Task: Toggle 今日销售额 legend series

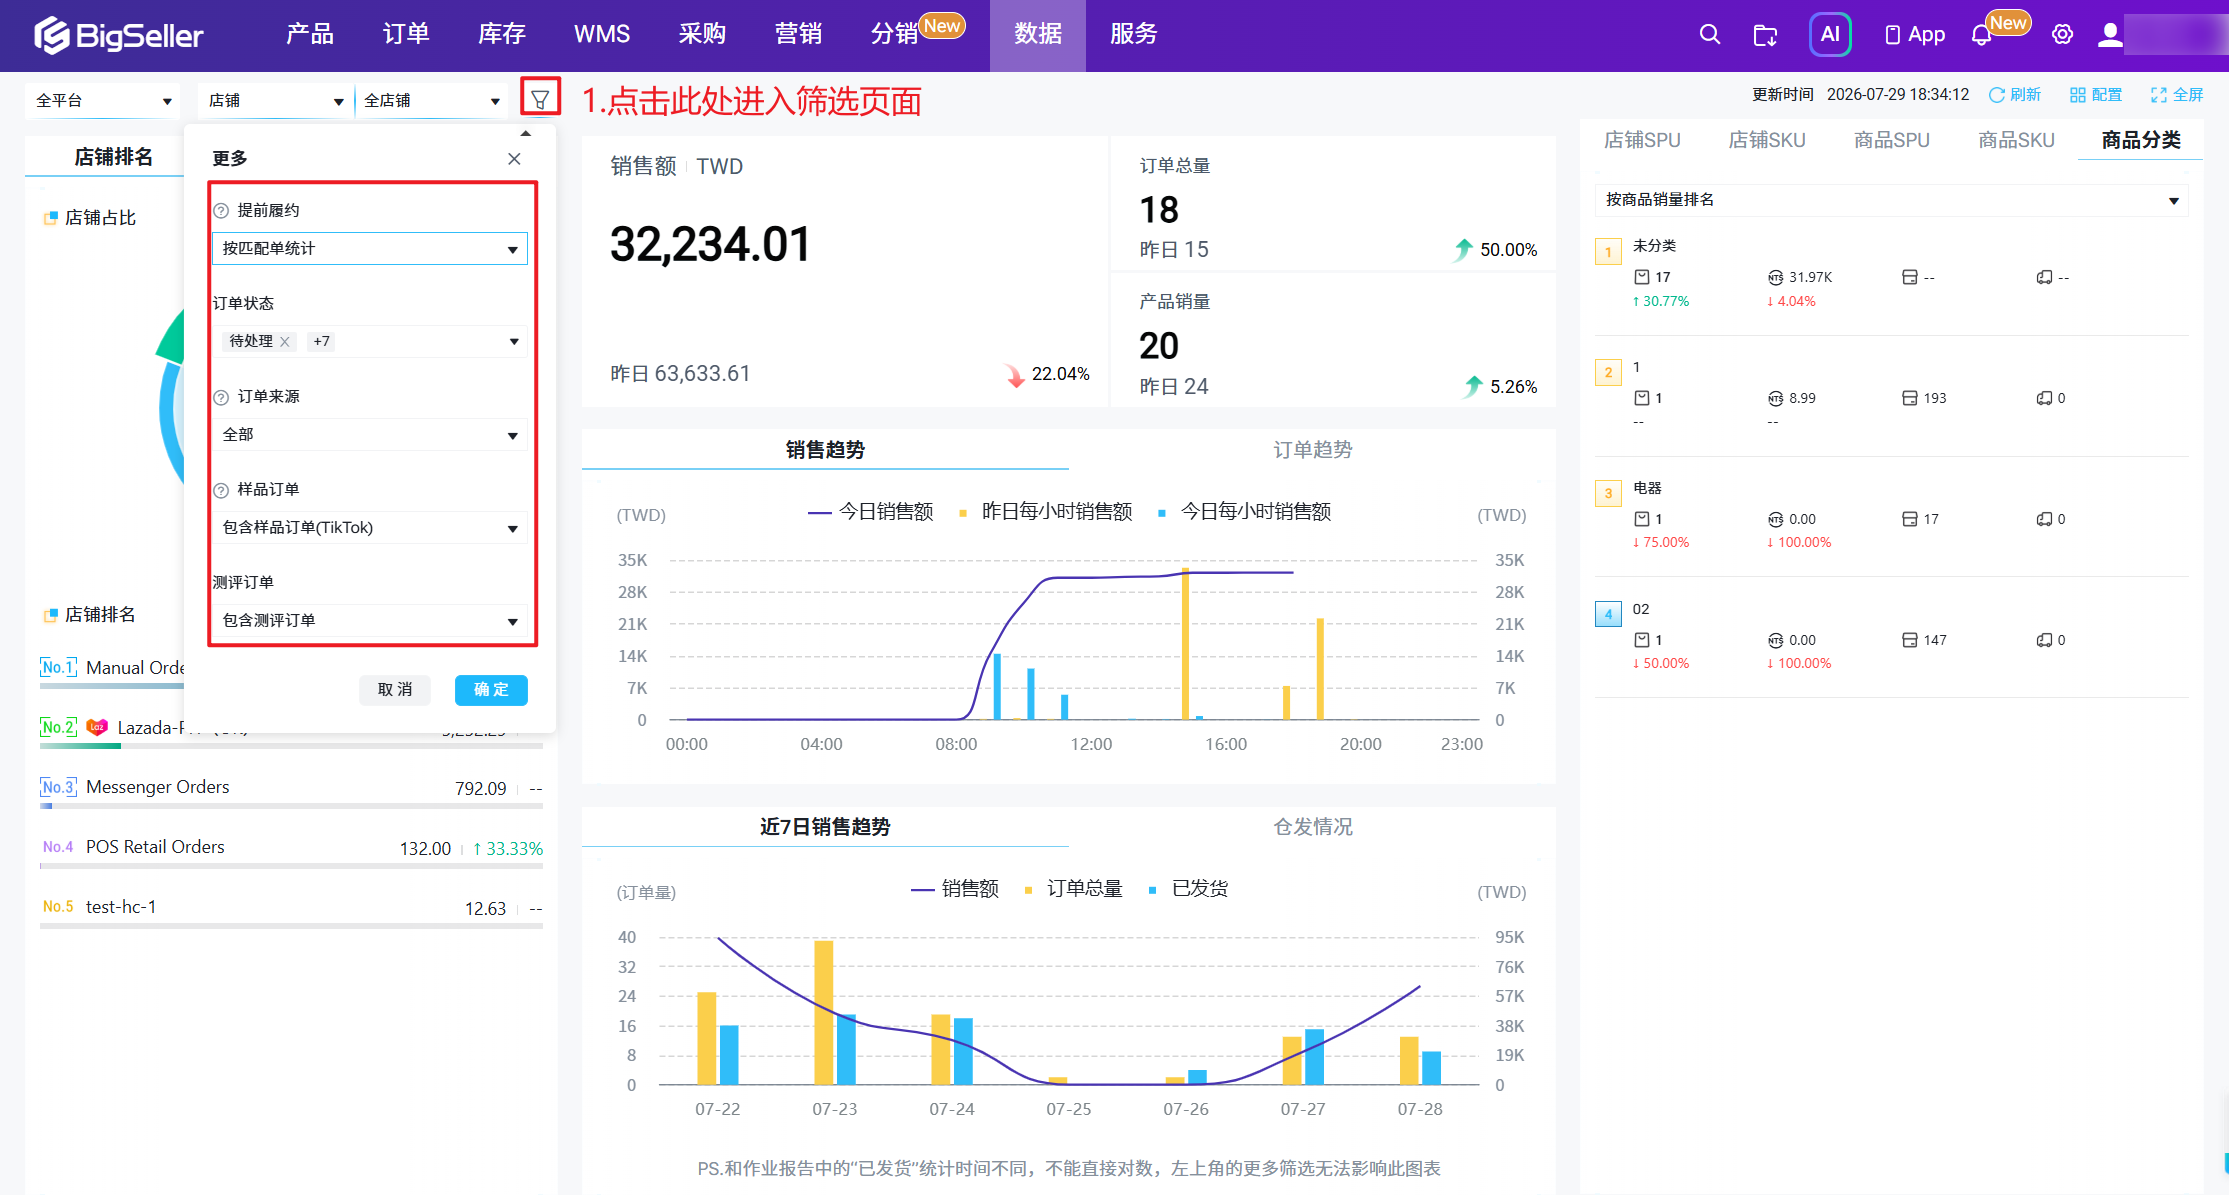Action: click(x=871, y=512)
